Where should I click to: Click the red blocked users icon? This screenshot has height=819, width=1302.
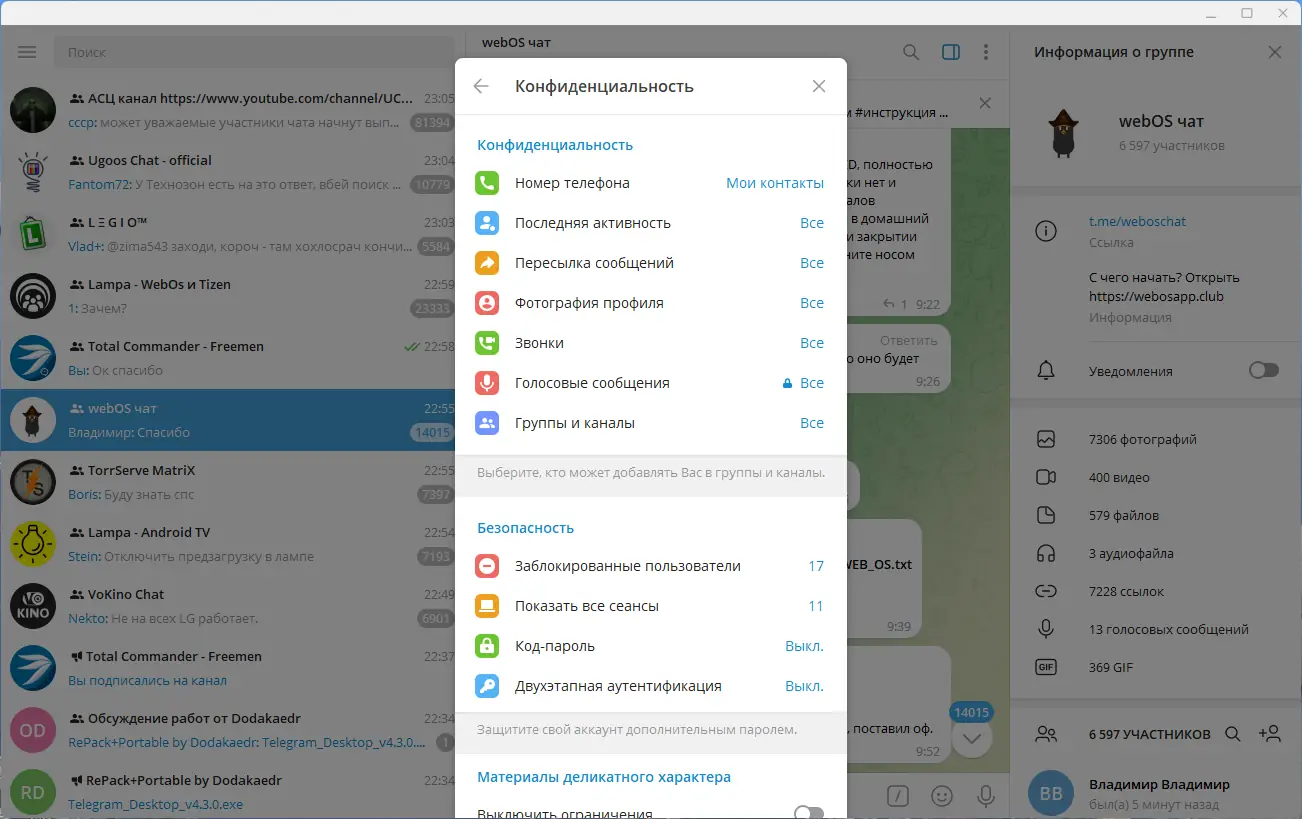coord(487,566)
